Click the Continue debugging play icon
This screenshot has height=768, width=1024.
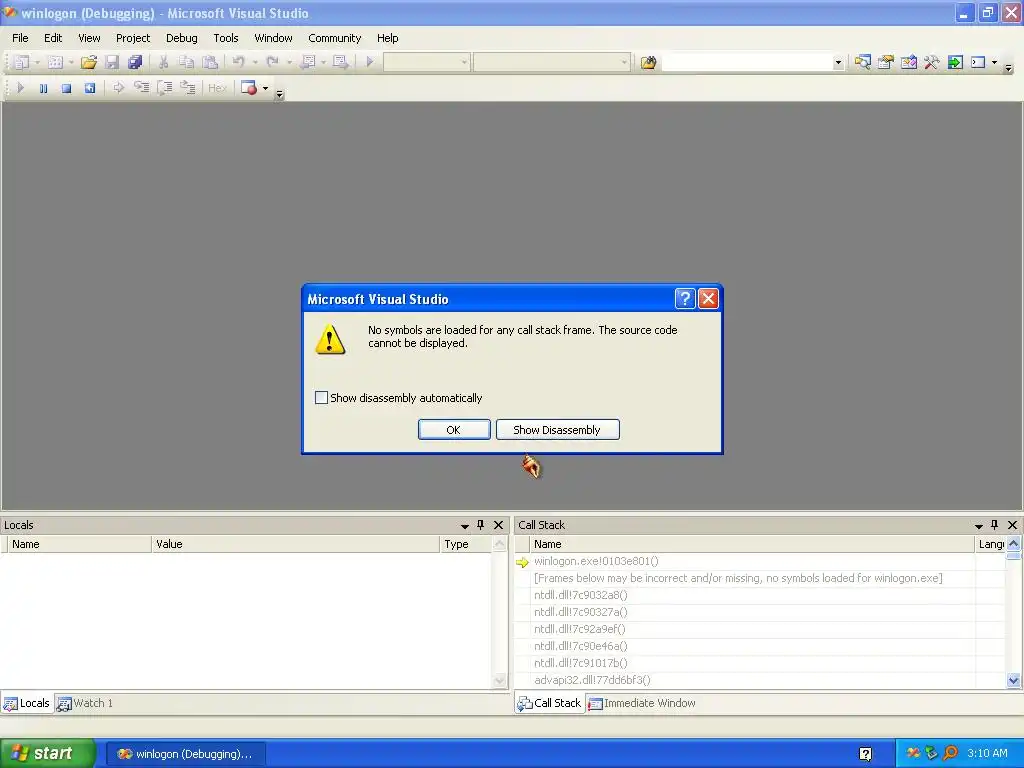(20, 88)
